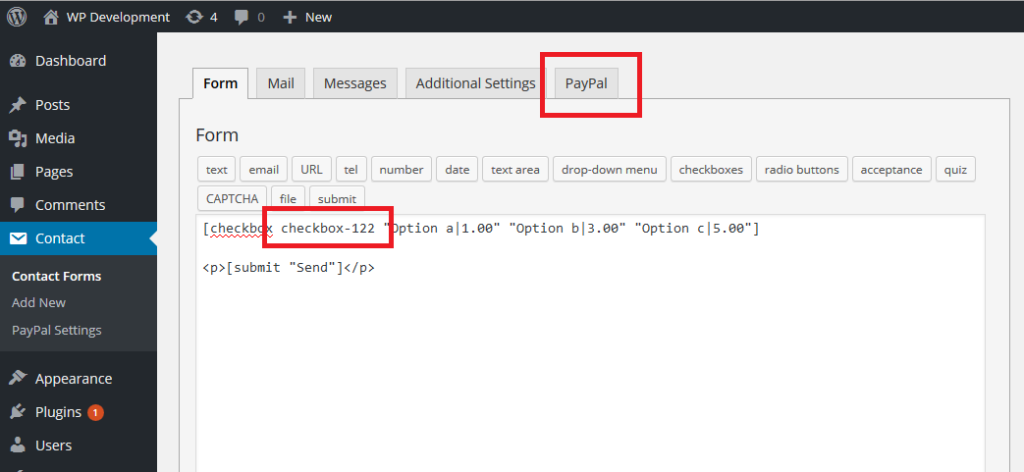The image size is (1024, 472).
Task: Open the Additional Settings tab
Action: (x=475, y=84)
